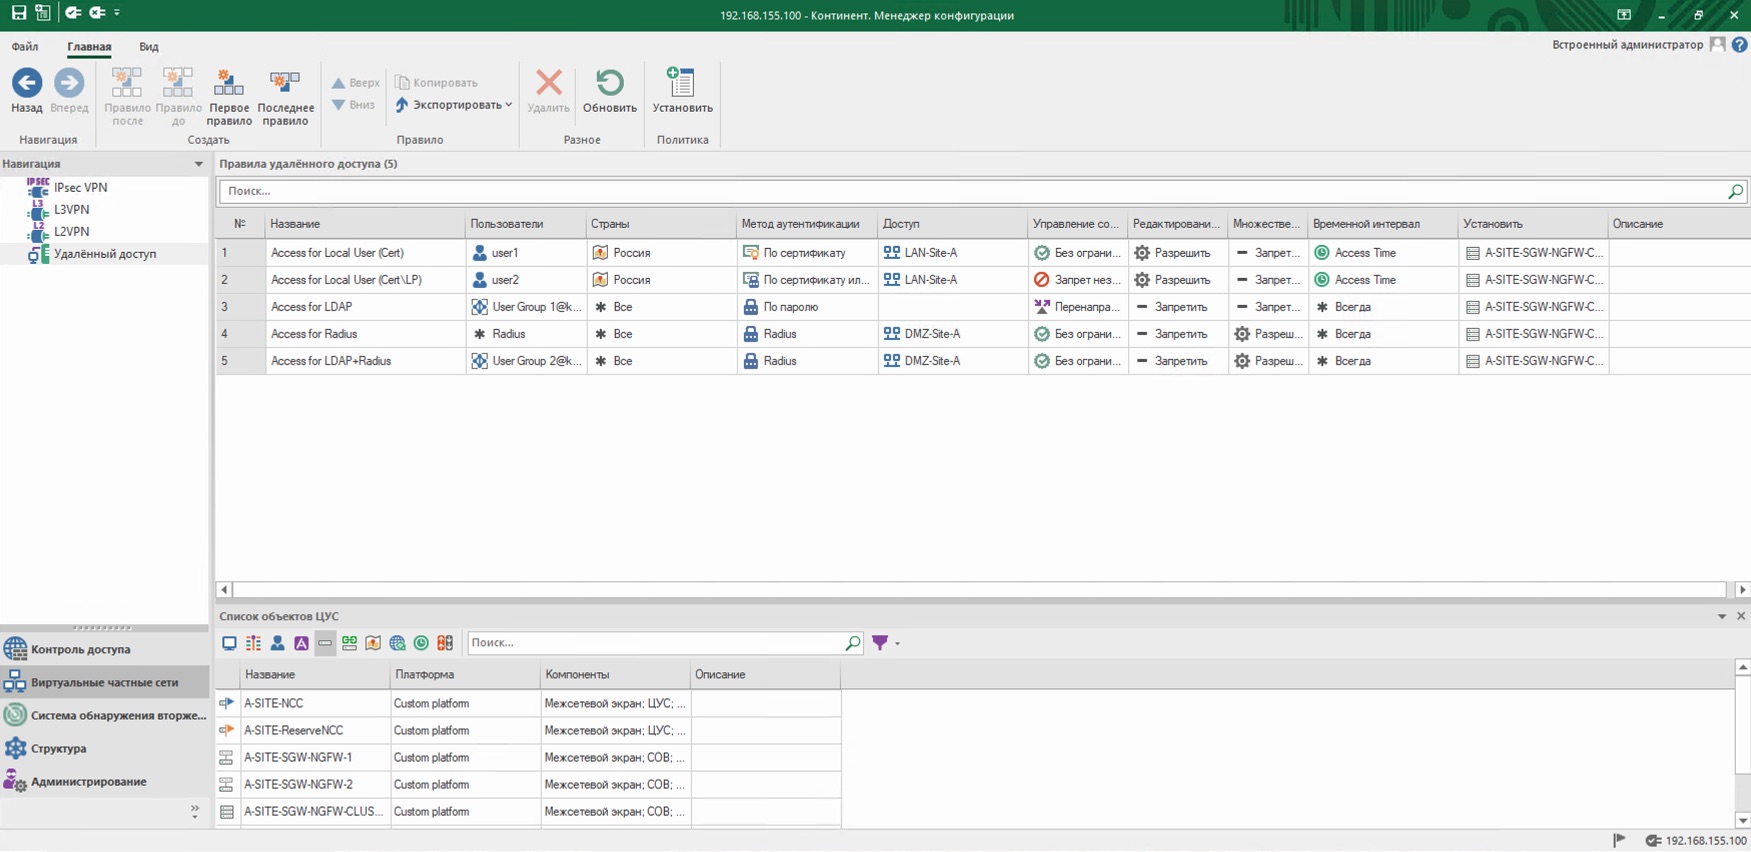Open the Файл menu

(x=25, y=47)
